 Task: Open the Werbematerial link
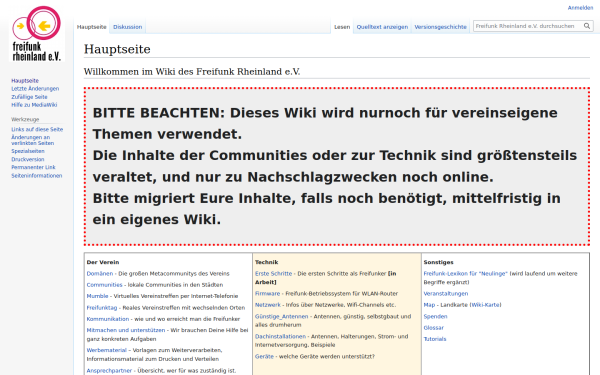(106, 350)
